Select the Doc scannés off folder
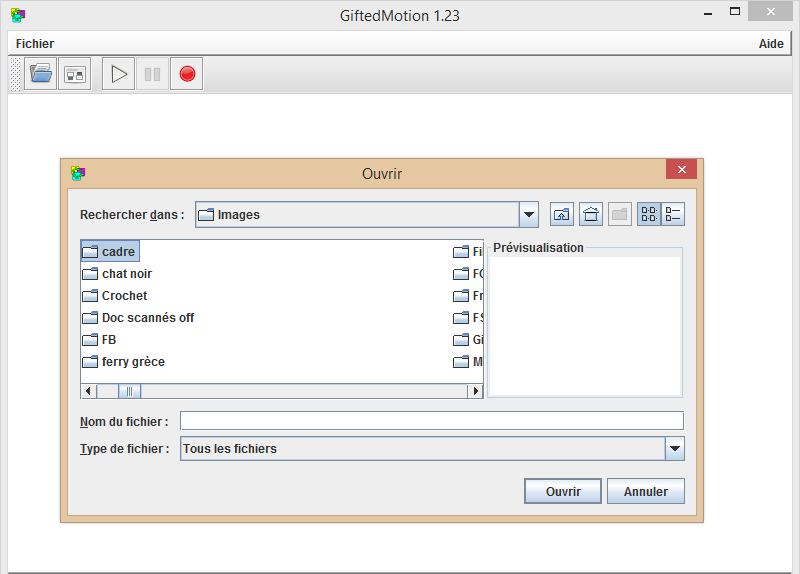800x574 pixels. [x=147, y=318]
